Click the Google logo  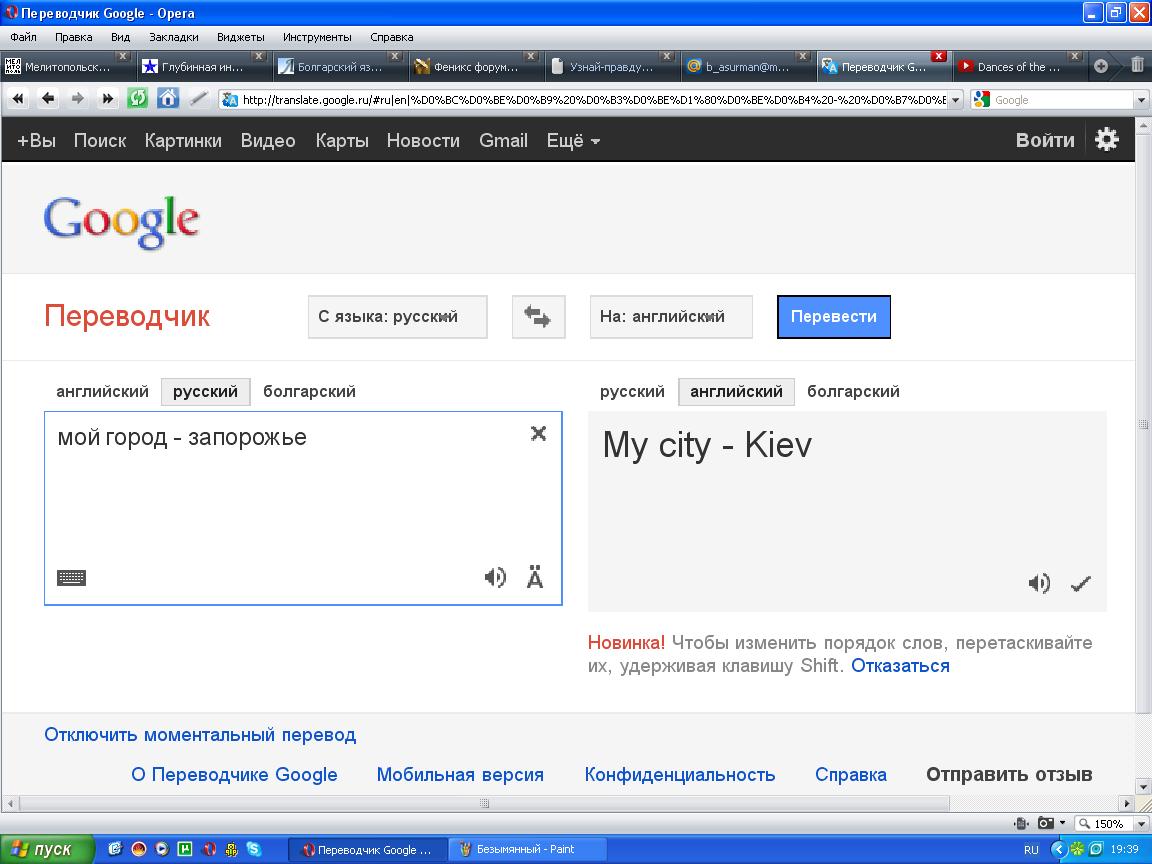point(121,222)
